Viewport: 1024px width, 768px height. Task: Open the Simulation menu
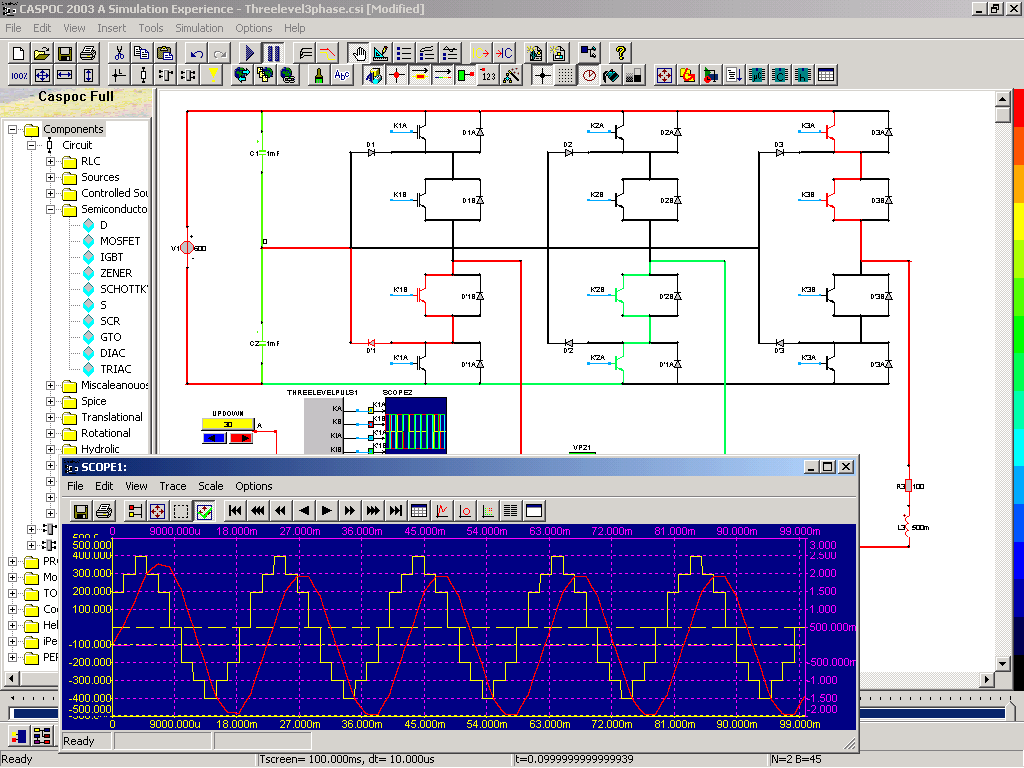(199, 28)
